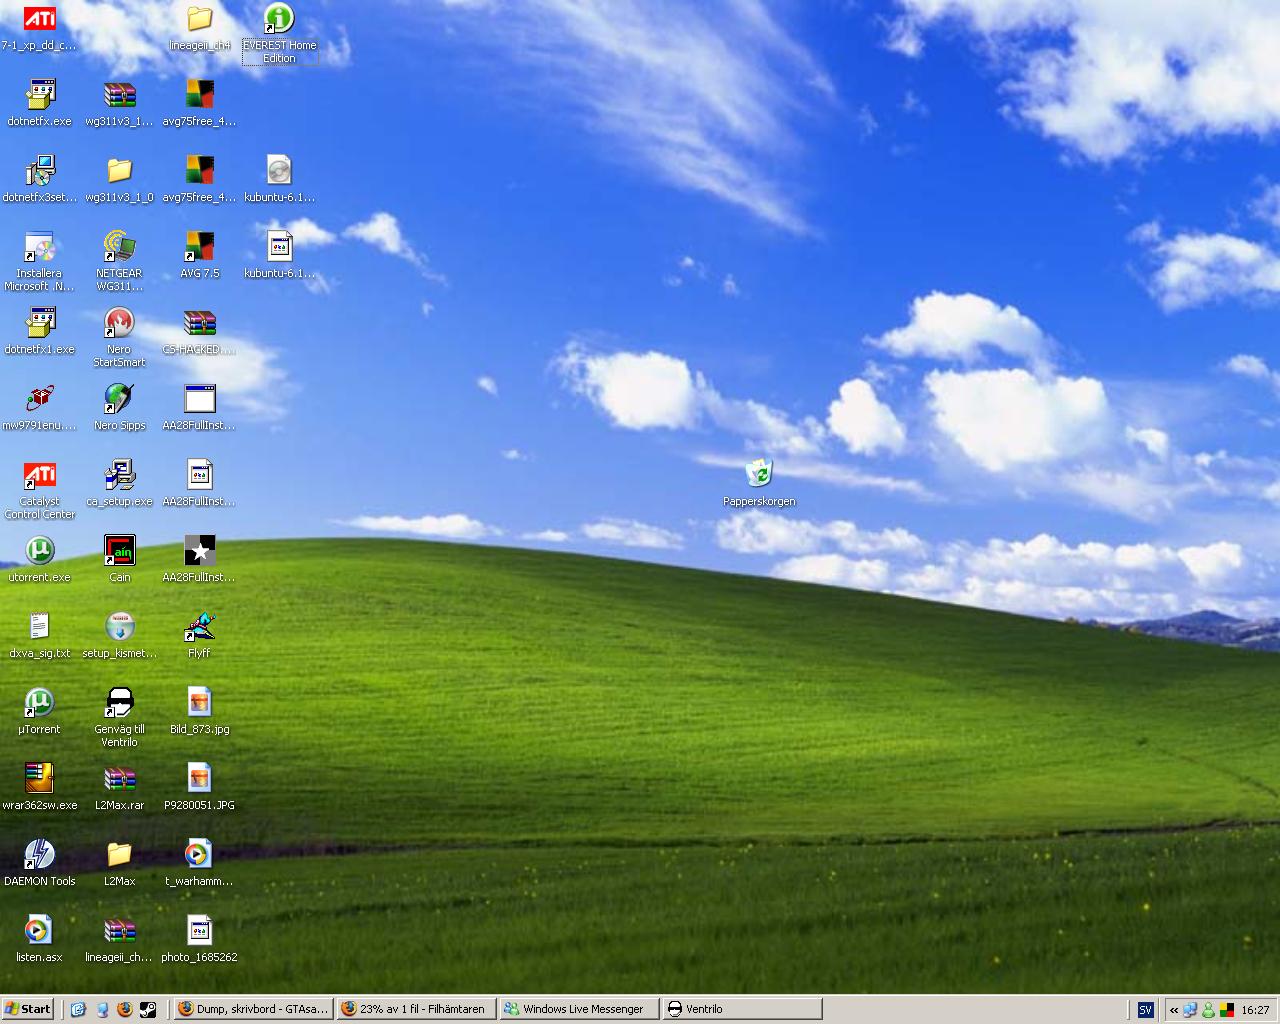Select the CS-HACKED... RAR archive
This screenshot has height=1024, width=1280.
coord(200,332)
